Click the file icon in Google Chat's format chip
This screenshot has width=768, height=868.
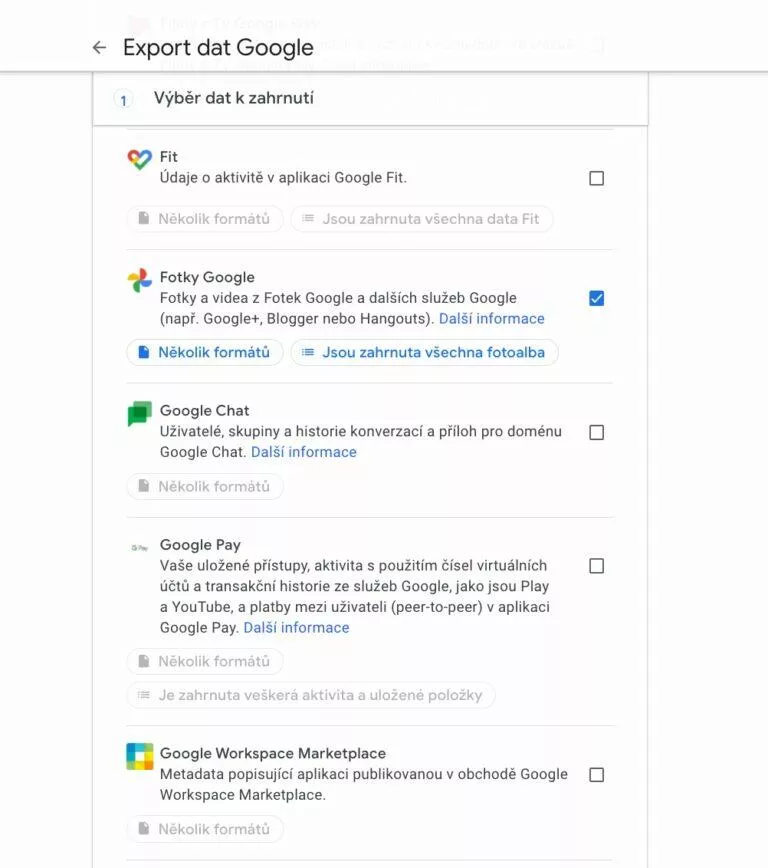(142, 486)
